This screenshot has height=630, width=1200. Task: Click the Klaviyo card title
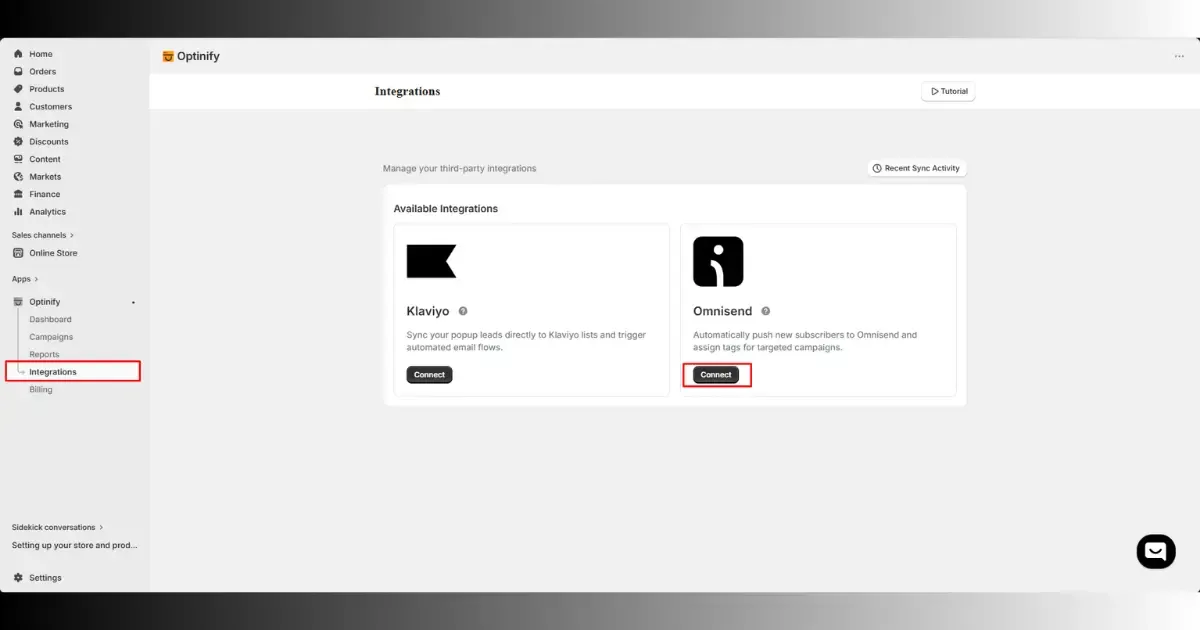pyautogui.click(x=429, y=311)
